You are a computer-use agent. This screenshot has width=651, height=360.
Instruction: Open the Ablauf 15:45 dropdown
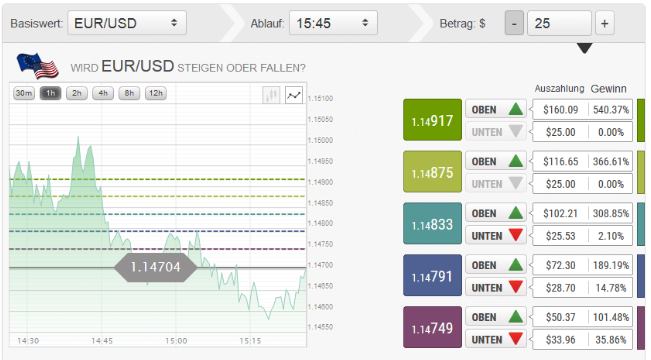(x=333, y=23)
